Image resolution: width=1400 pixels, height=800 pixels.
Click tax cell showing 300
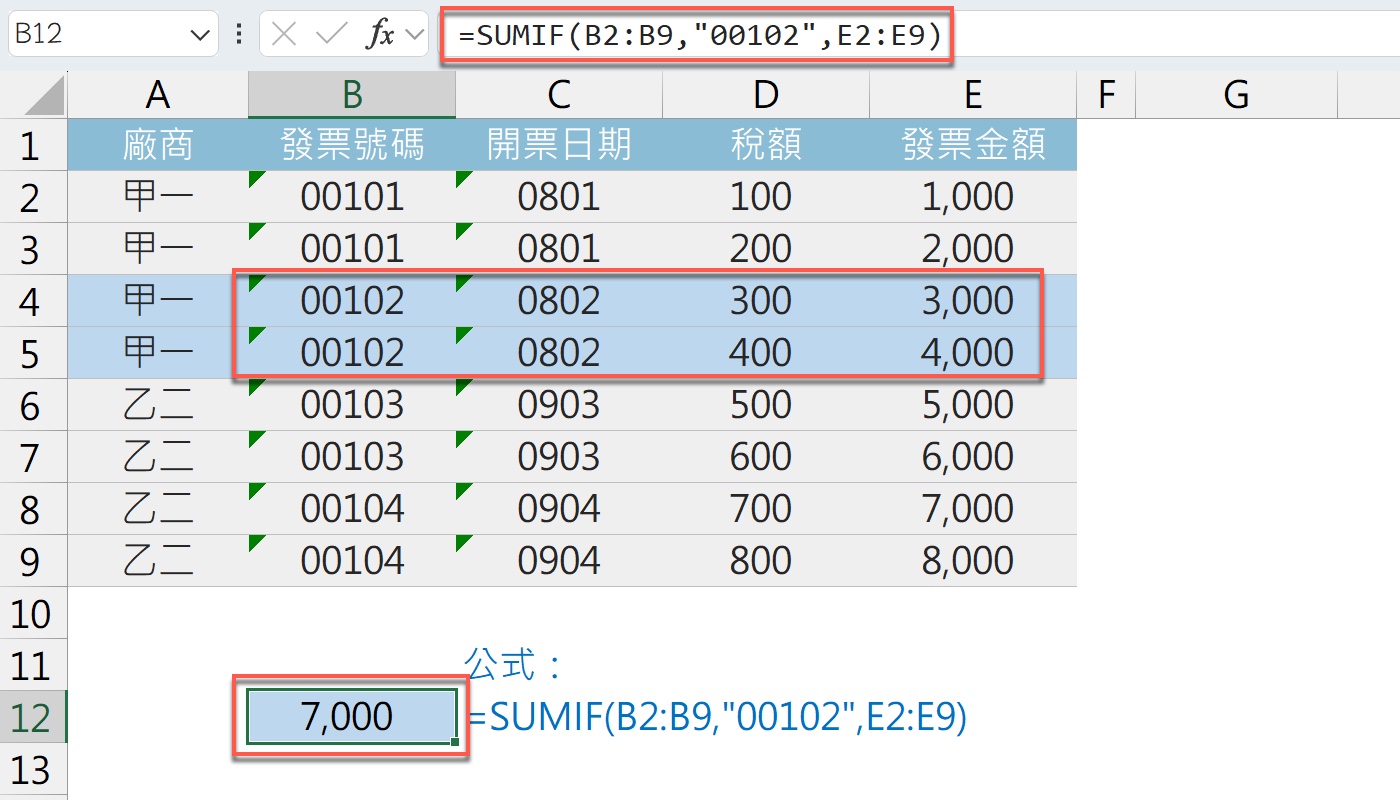tap(766, 301)
